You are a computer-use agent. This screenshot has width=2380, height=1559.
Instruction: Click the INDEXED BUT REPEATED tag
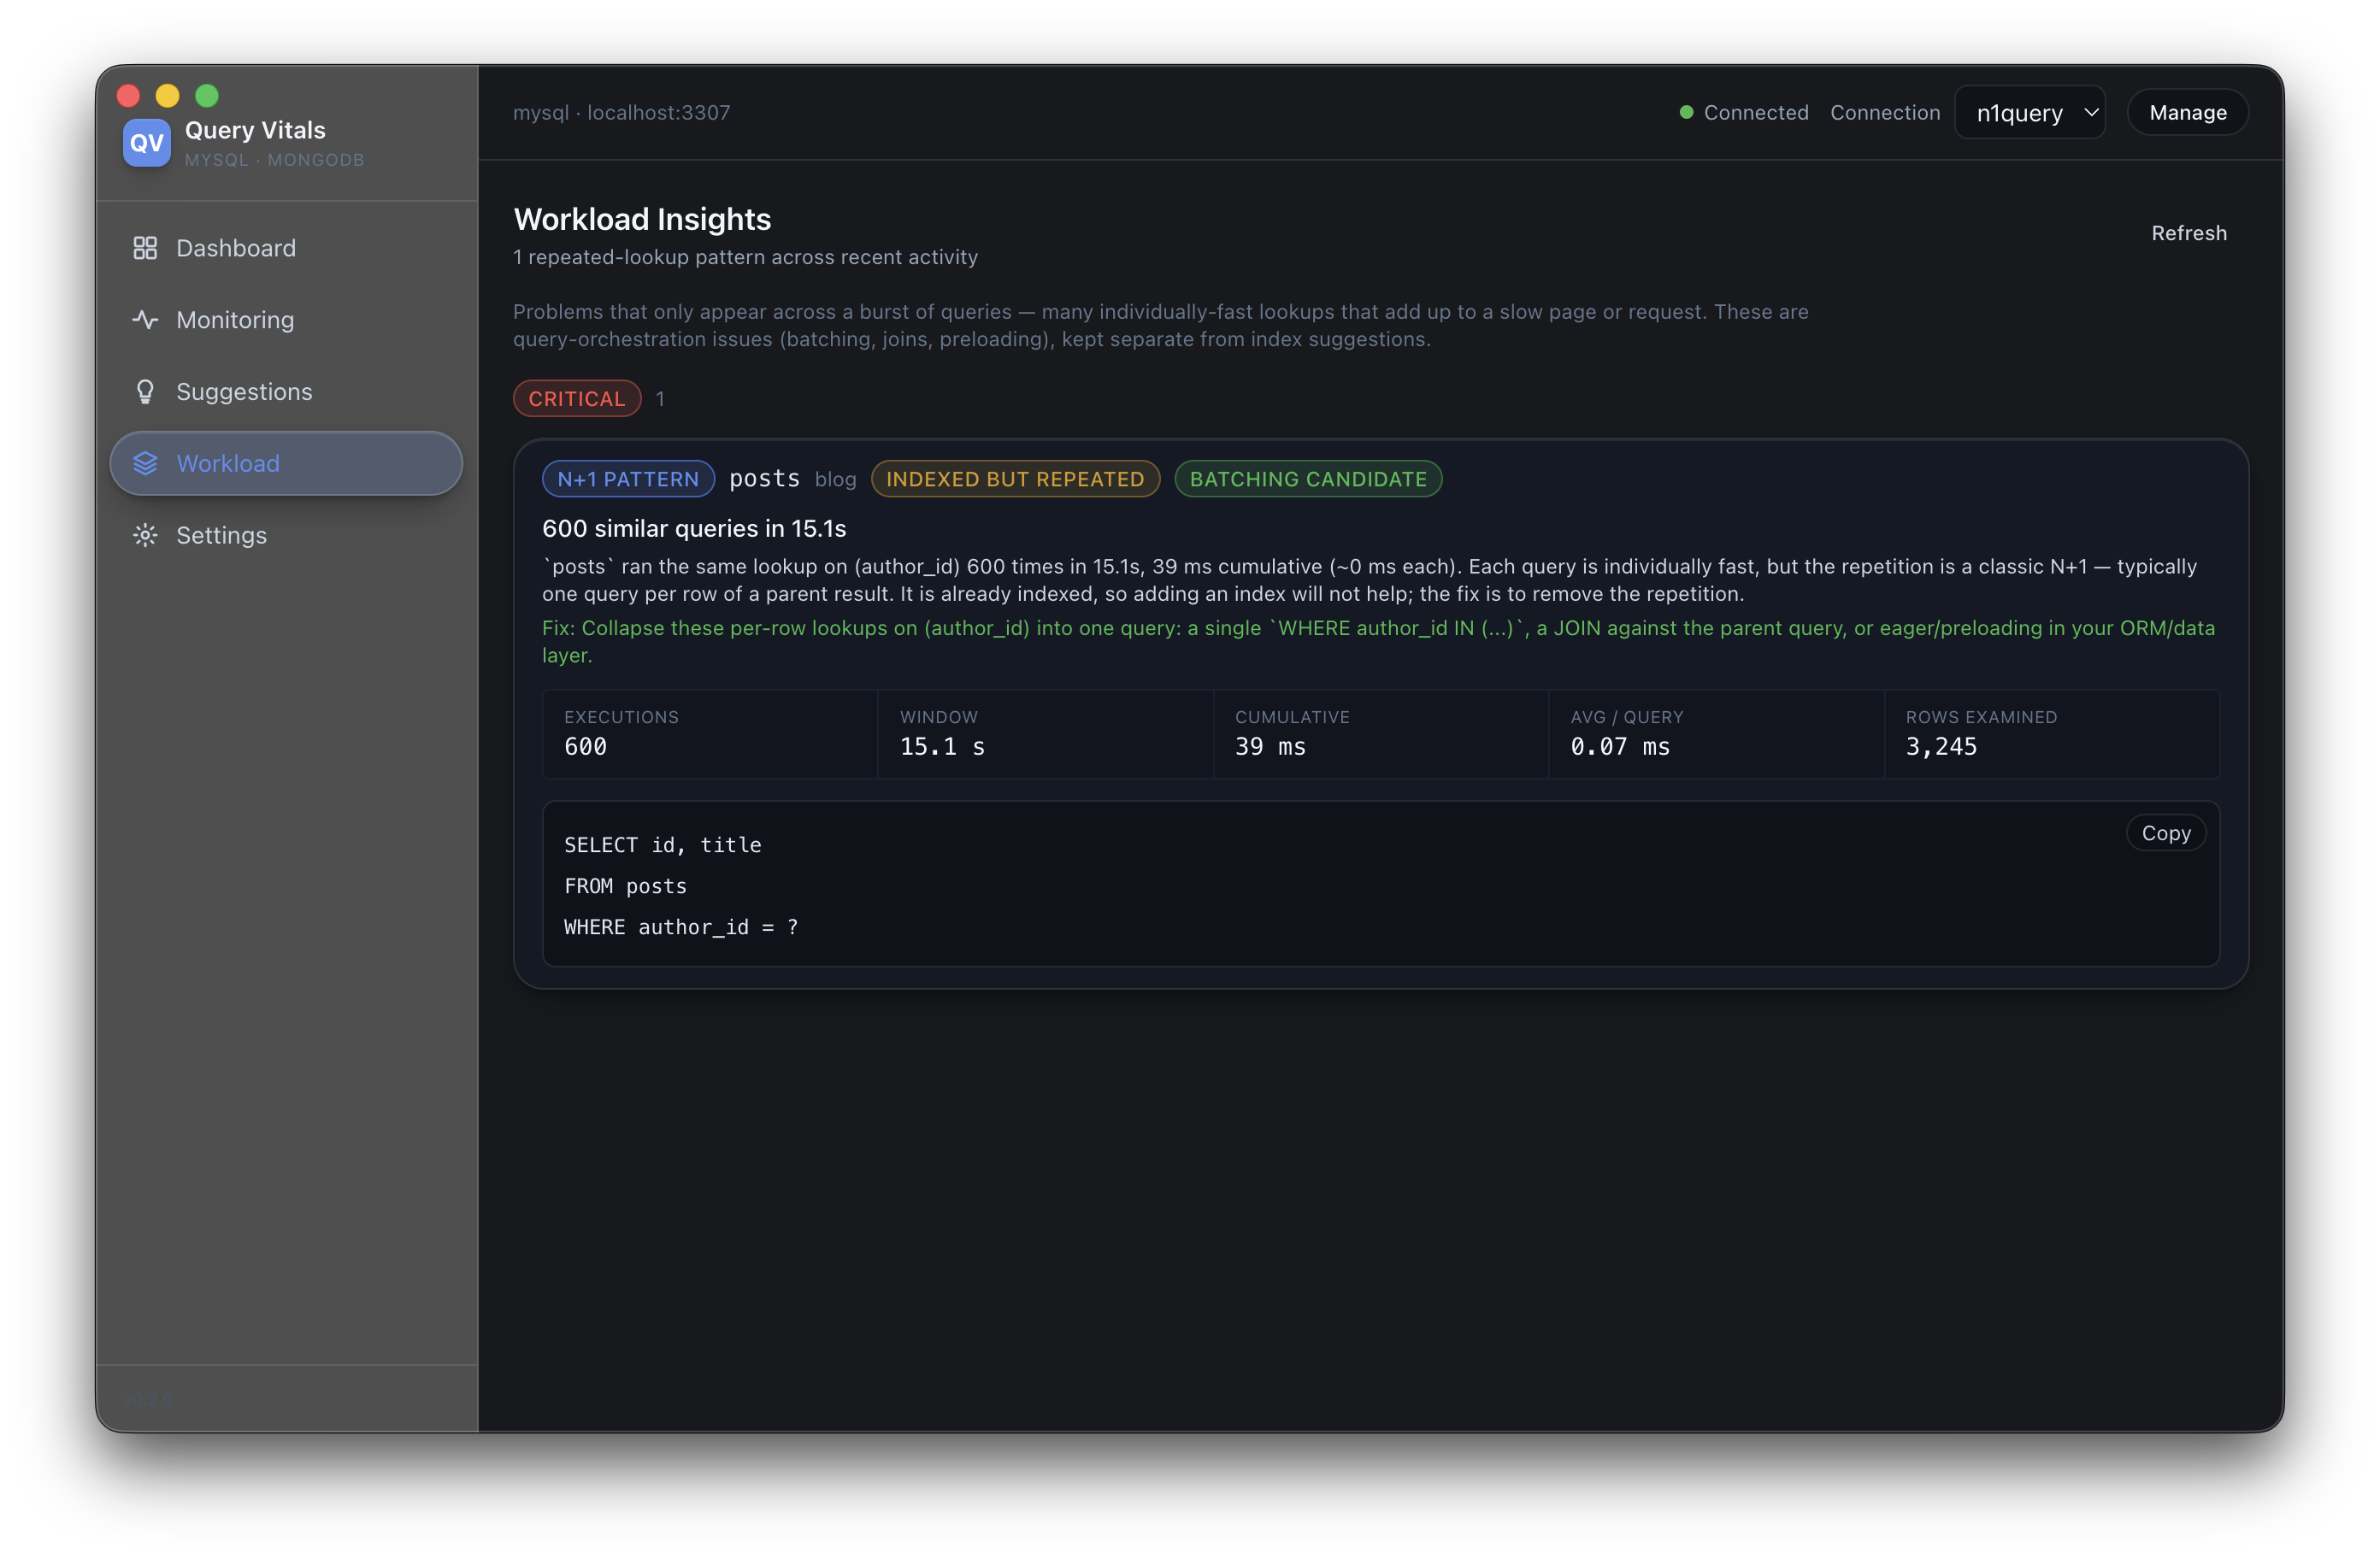[1015, 479]
